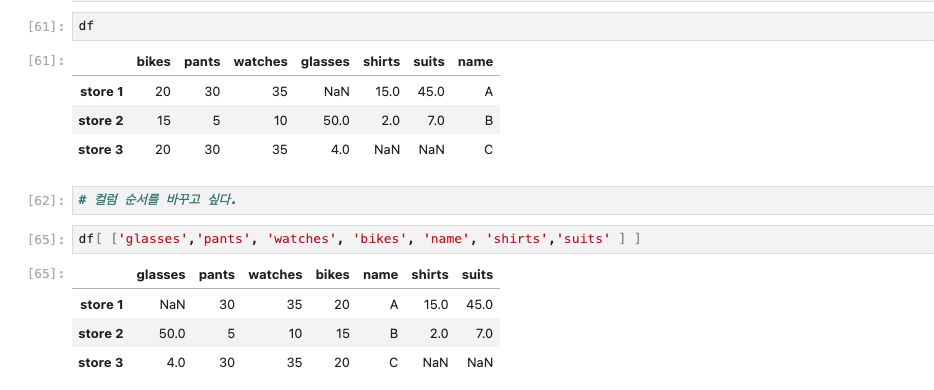This screenshot has height=390, width=934.
Task: Click the 50.0 glasses value in the [61] output table
Action: 337,121
